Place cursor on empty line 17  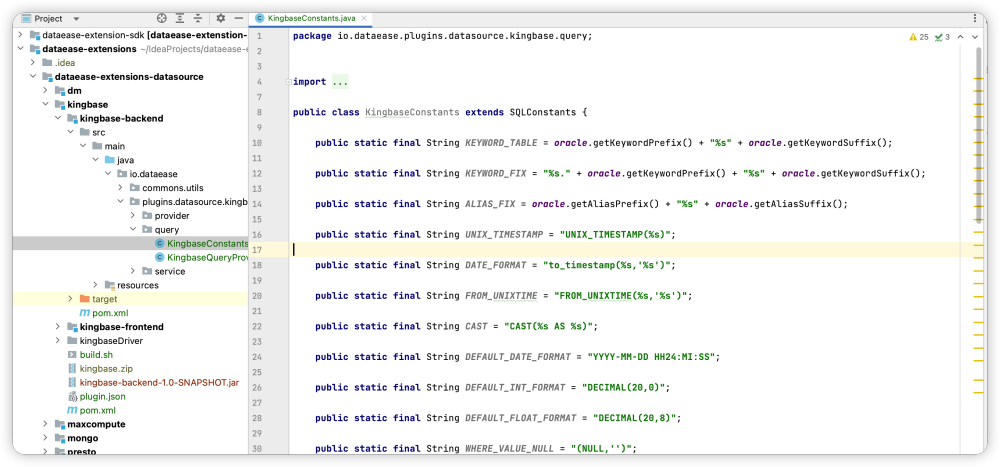tap(625, 250)
